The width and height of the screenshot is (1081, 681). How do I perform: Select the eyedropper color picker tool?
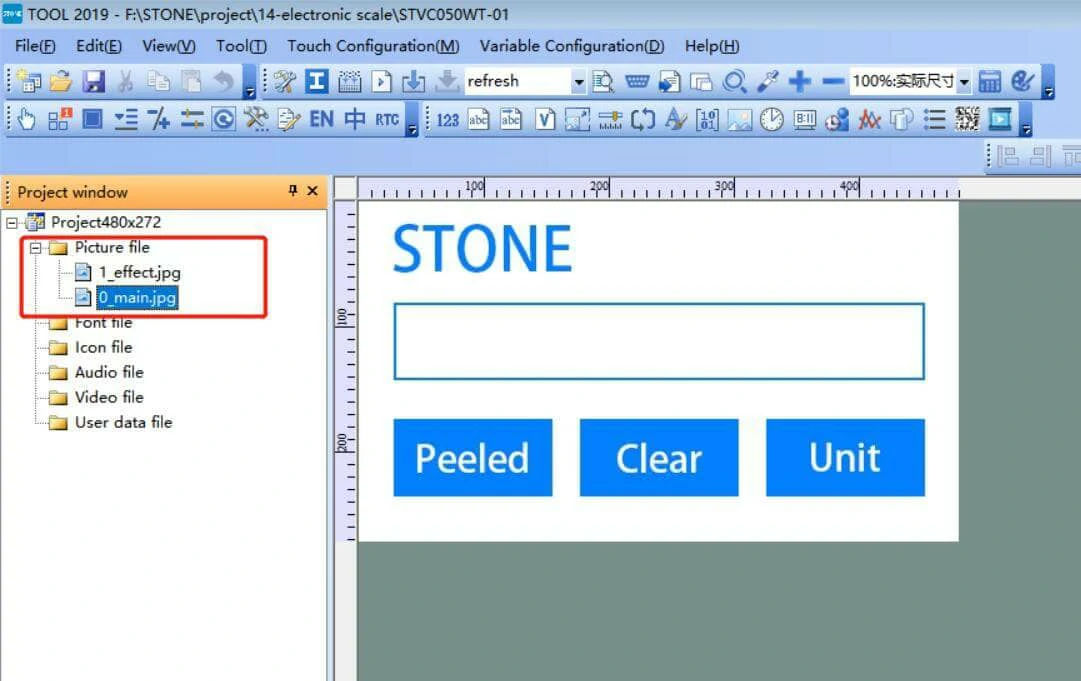coord(767,81)
